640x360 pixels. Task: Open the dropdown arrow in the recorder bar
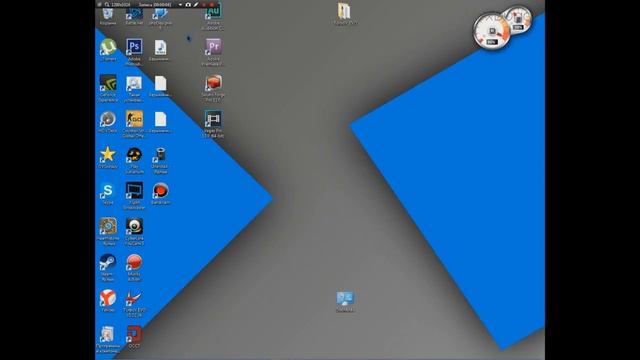[x=180, y=4]
